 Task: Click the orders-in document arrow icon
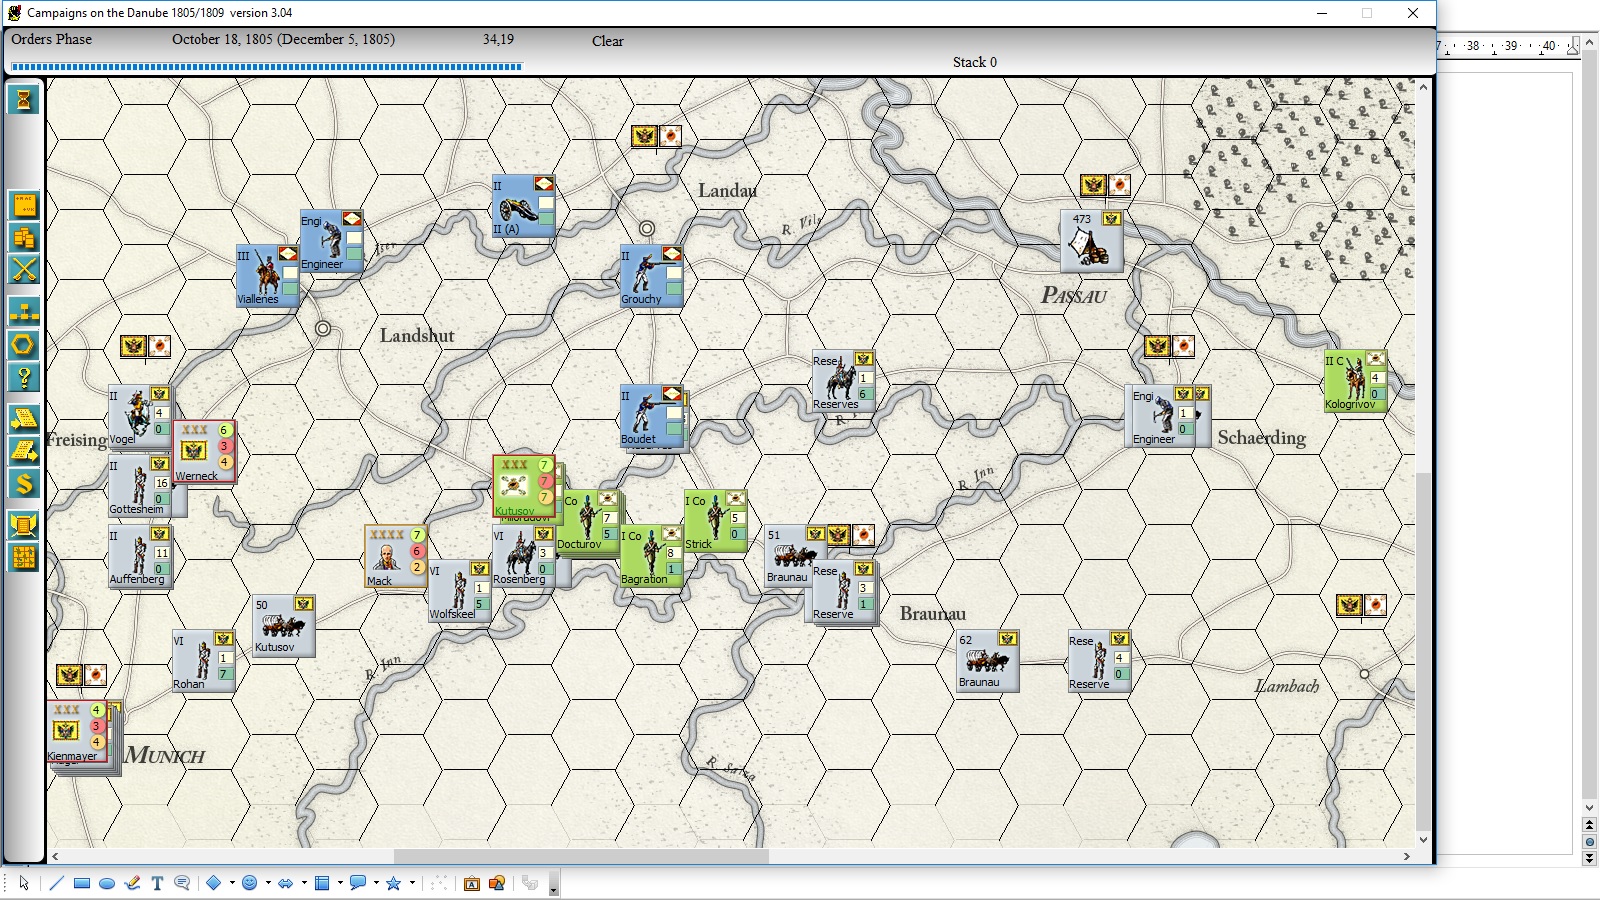24,418
